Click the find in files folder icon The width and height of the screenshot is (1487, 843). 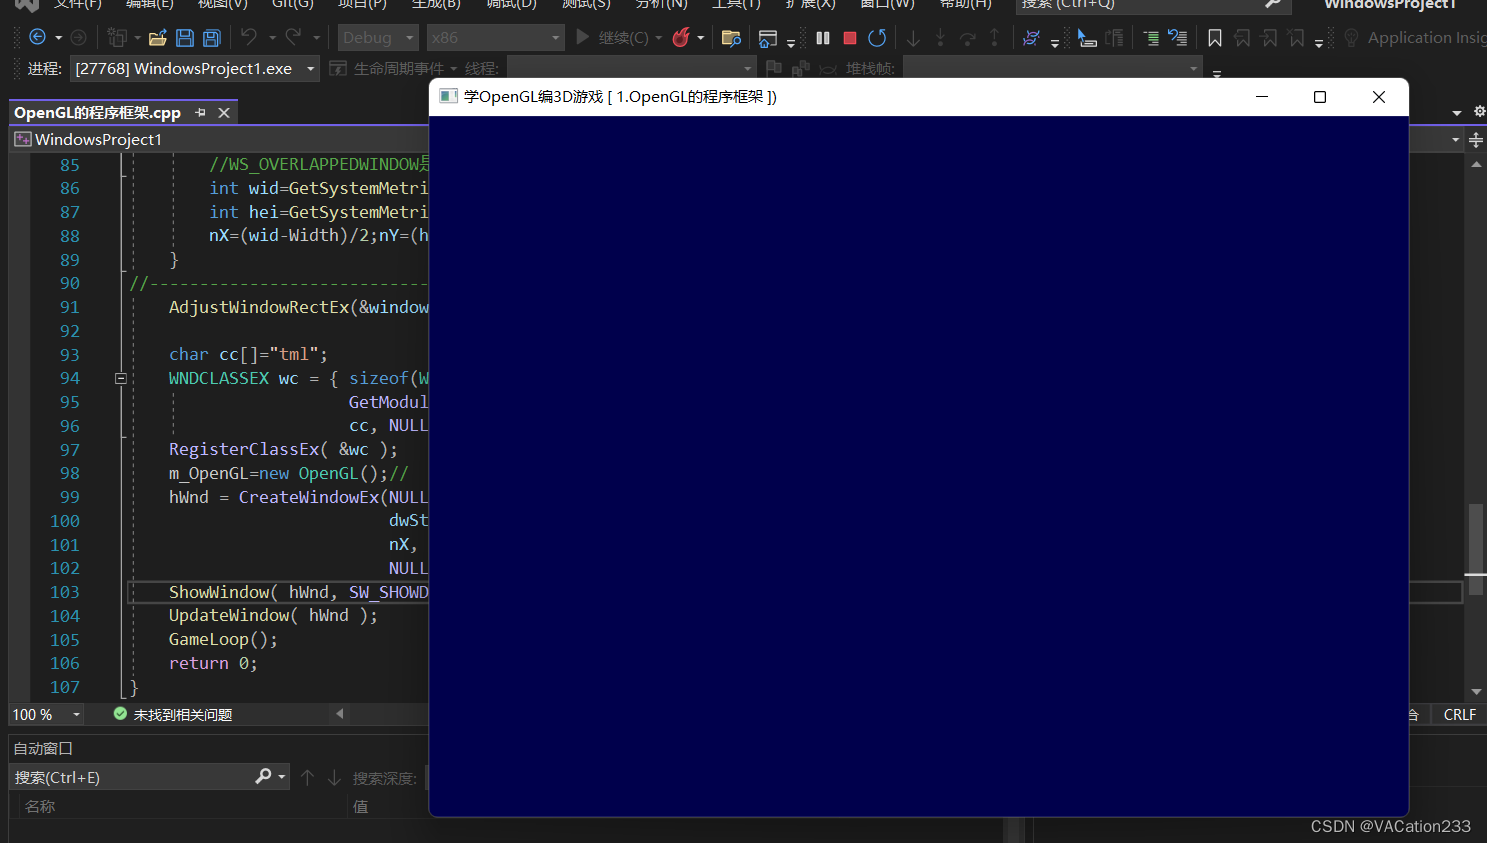[x=731, y=38]
